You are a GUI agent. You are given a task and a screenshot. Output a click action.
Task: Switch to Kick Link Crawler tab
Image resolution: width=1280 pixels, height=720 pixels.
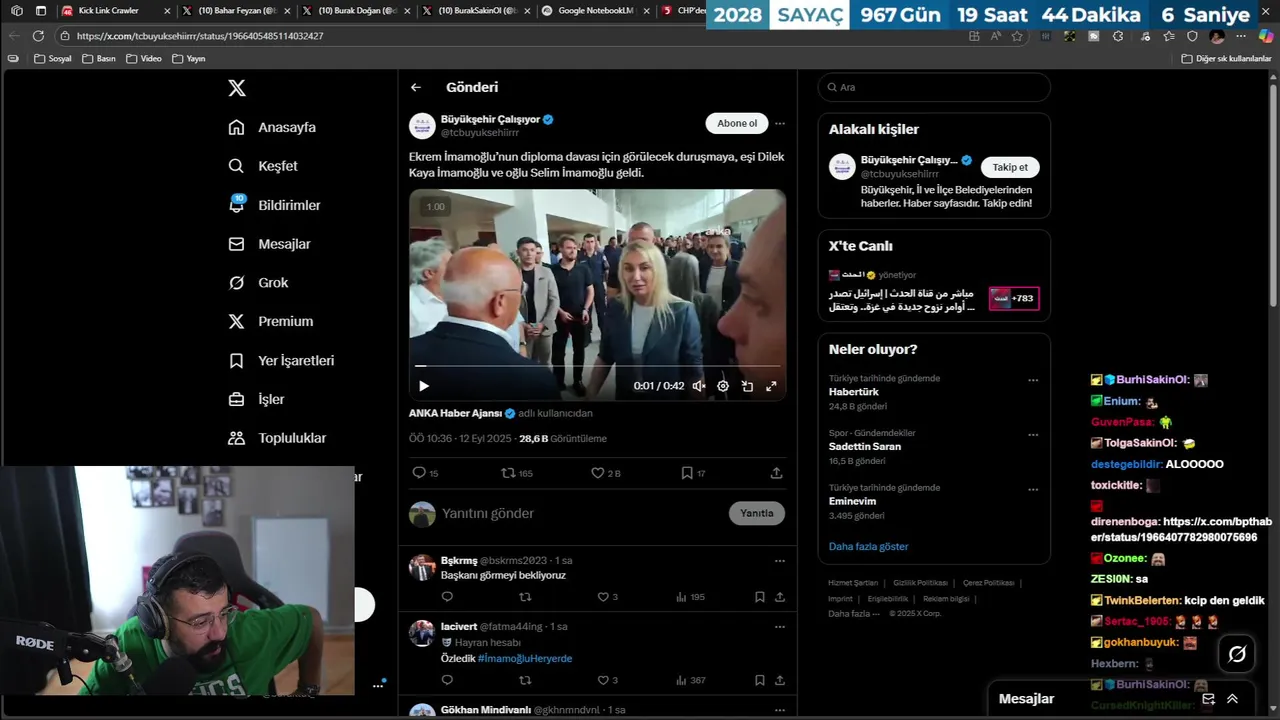114,11
